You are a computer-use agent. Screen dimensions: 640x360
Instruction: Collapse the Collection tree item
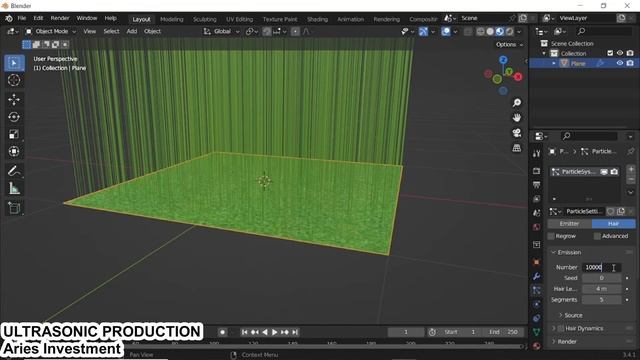(x=544, y=53)
